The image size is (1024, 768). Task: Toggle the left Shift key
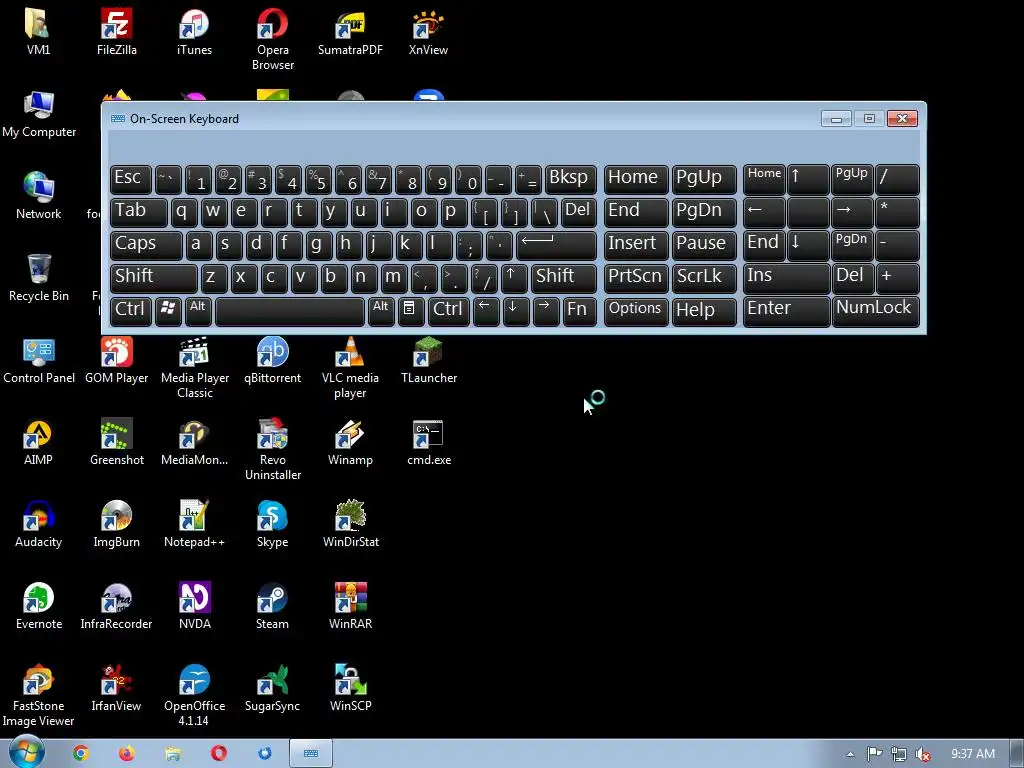(153, 278)
